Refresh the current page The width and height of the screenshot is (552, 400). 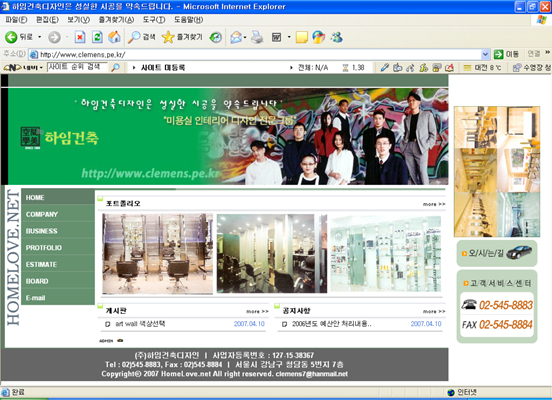pos(97,37)
